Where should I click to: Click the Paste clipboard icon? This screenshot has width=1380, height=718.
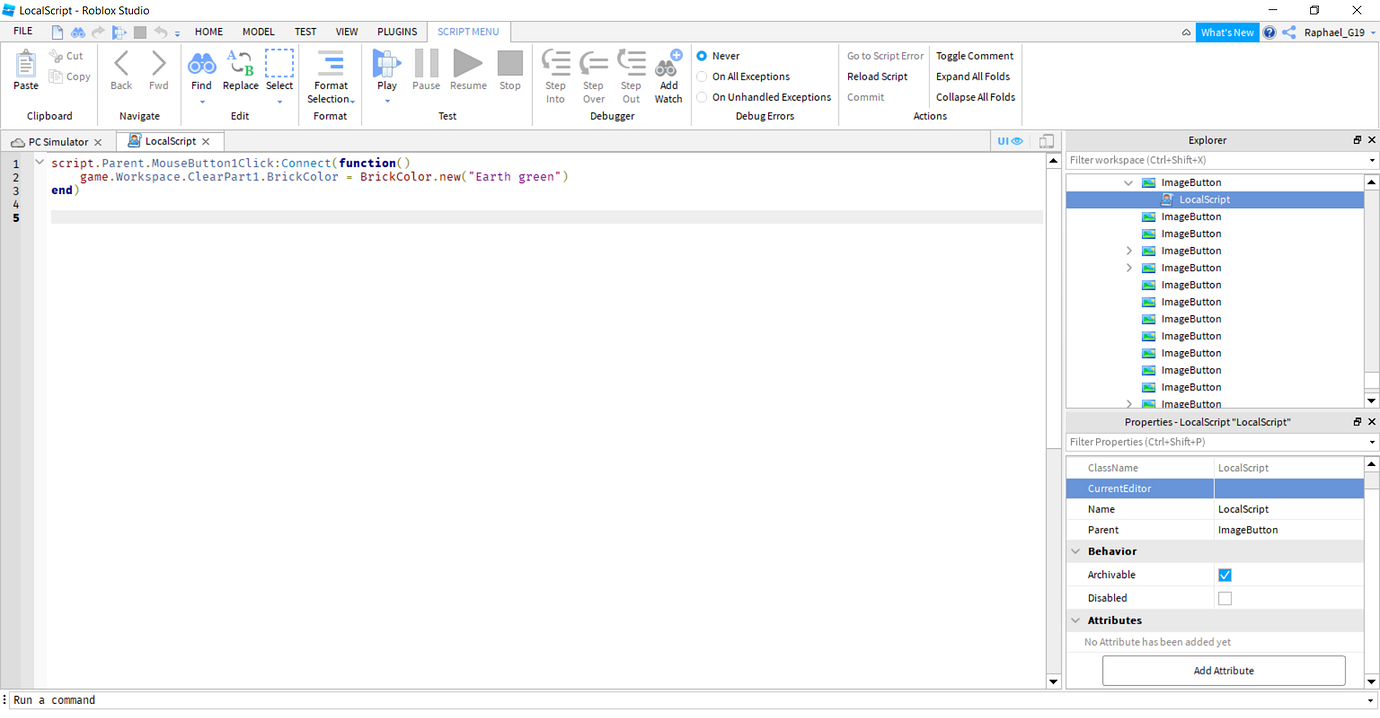click(26, 64)
